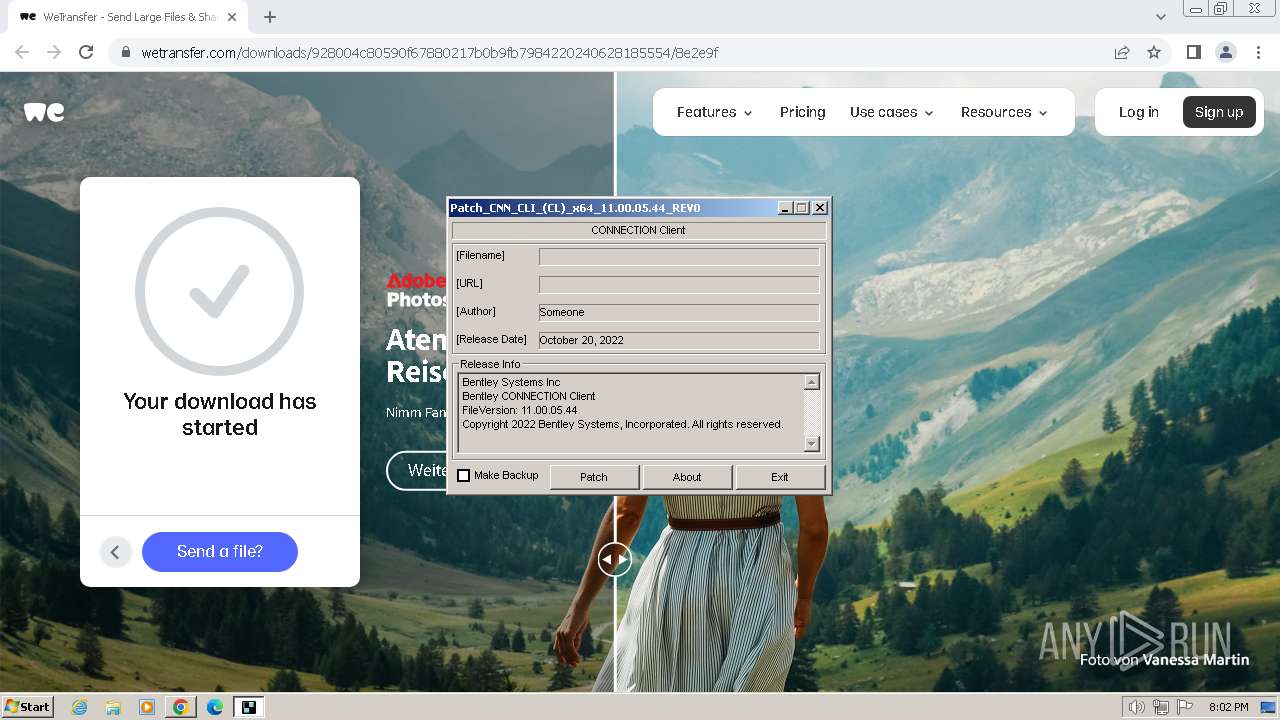The height and width of the screenshot is (720, 1280).
Task: Open Internet Explorer from taskbar
Action: [80, 707]
